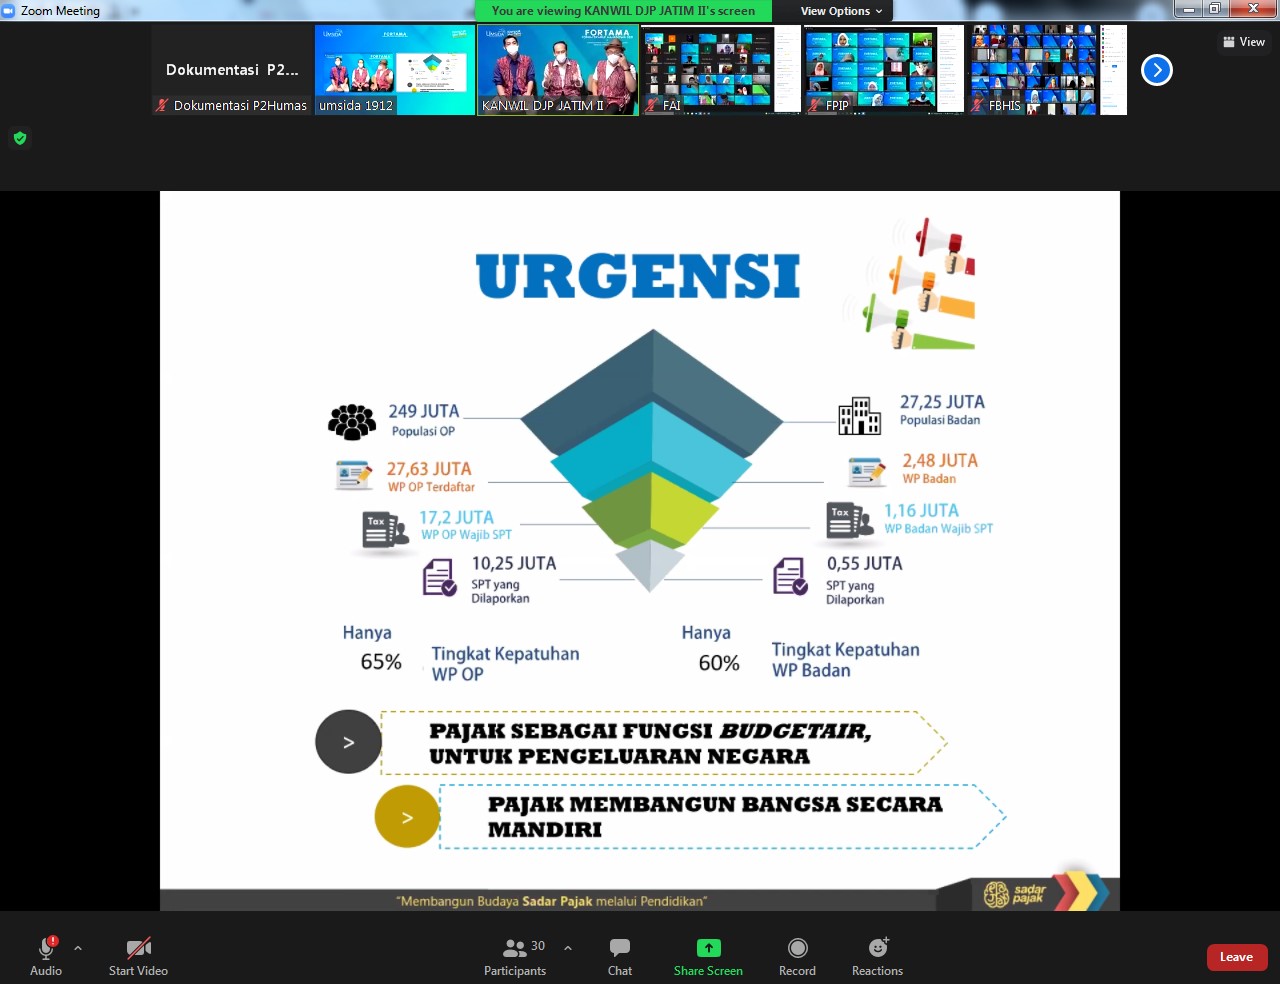
Task: Click the Start Video camera icon
Action: click(138, 948)
